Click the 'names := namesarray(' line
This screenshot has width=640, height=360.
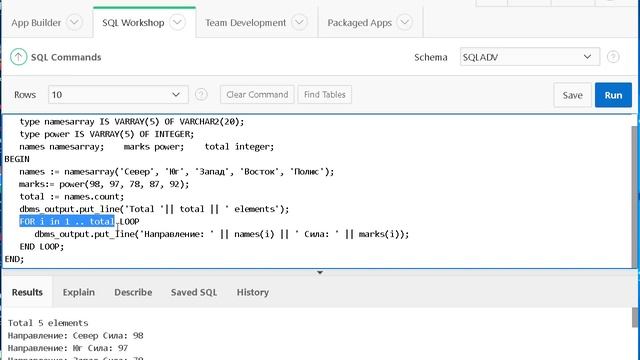pos(177,171)
